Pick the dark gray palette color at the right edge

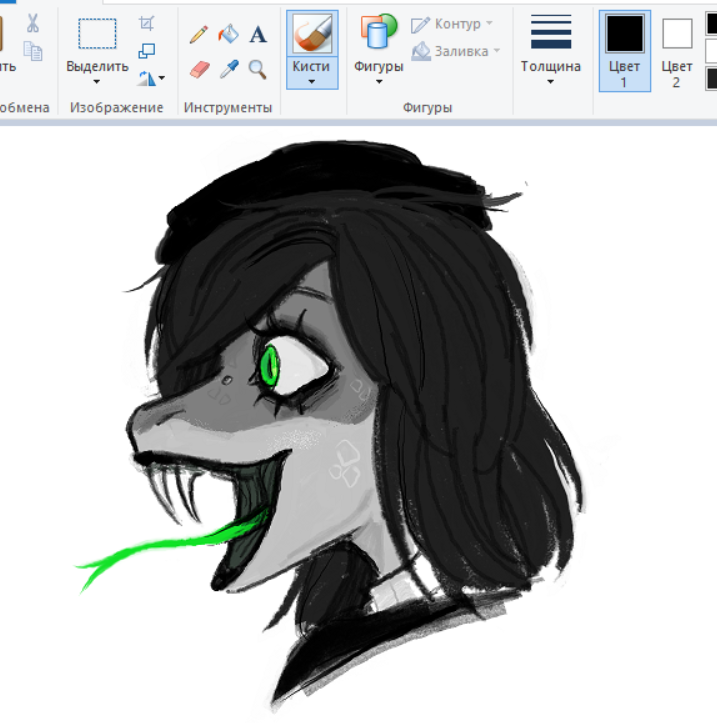pos(711,78)
